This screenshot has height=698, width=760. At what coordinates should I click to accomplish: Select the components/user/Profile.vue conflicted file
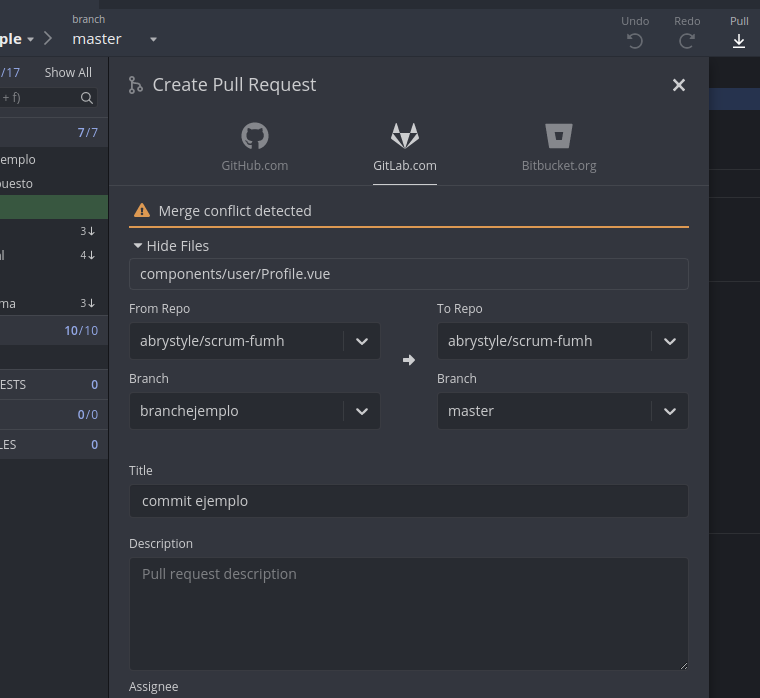(x=408, y=274)
